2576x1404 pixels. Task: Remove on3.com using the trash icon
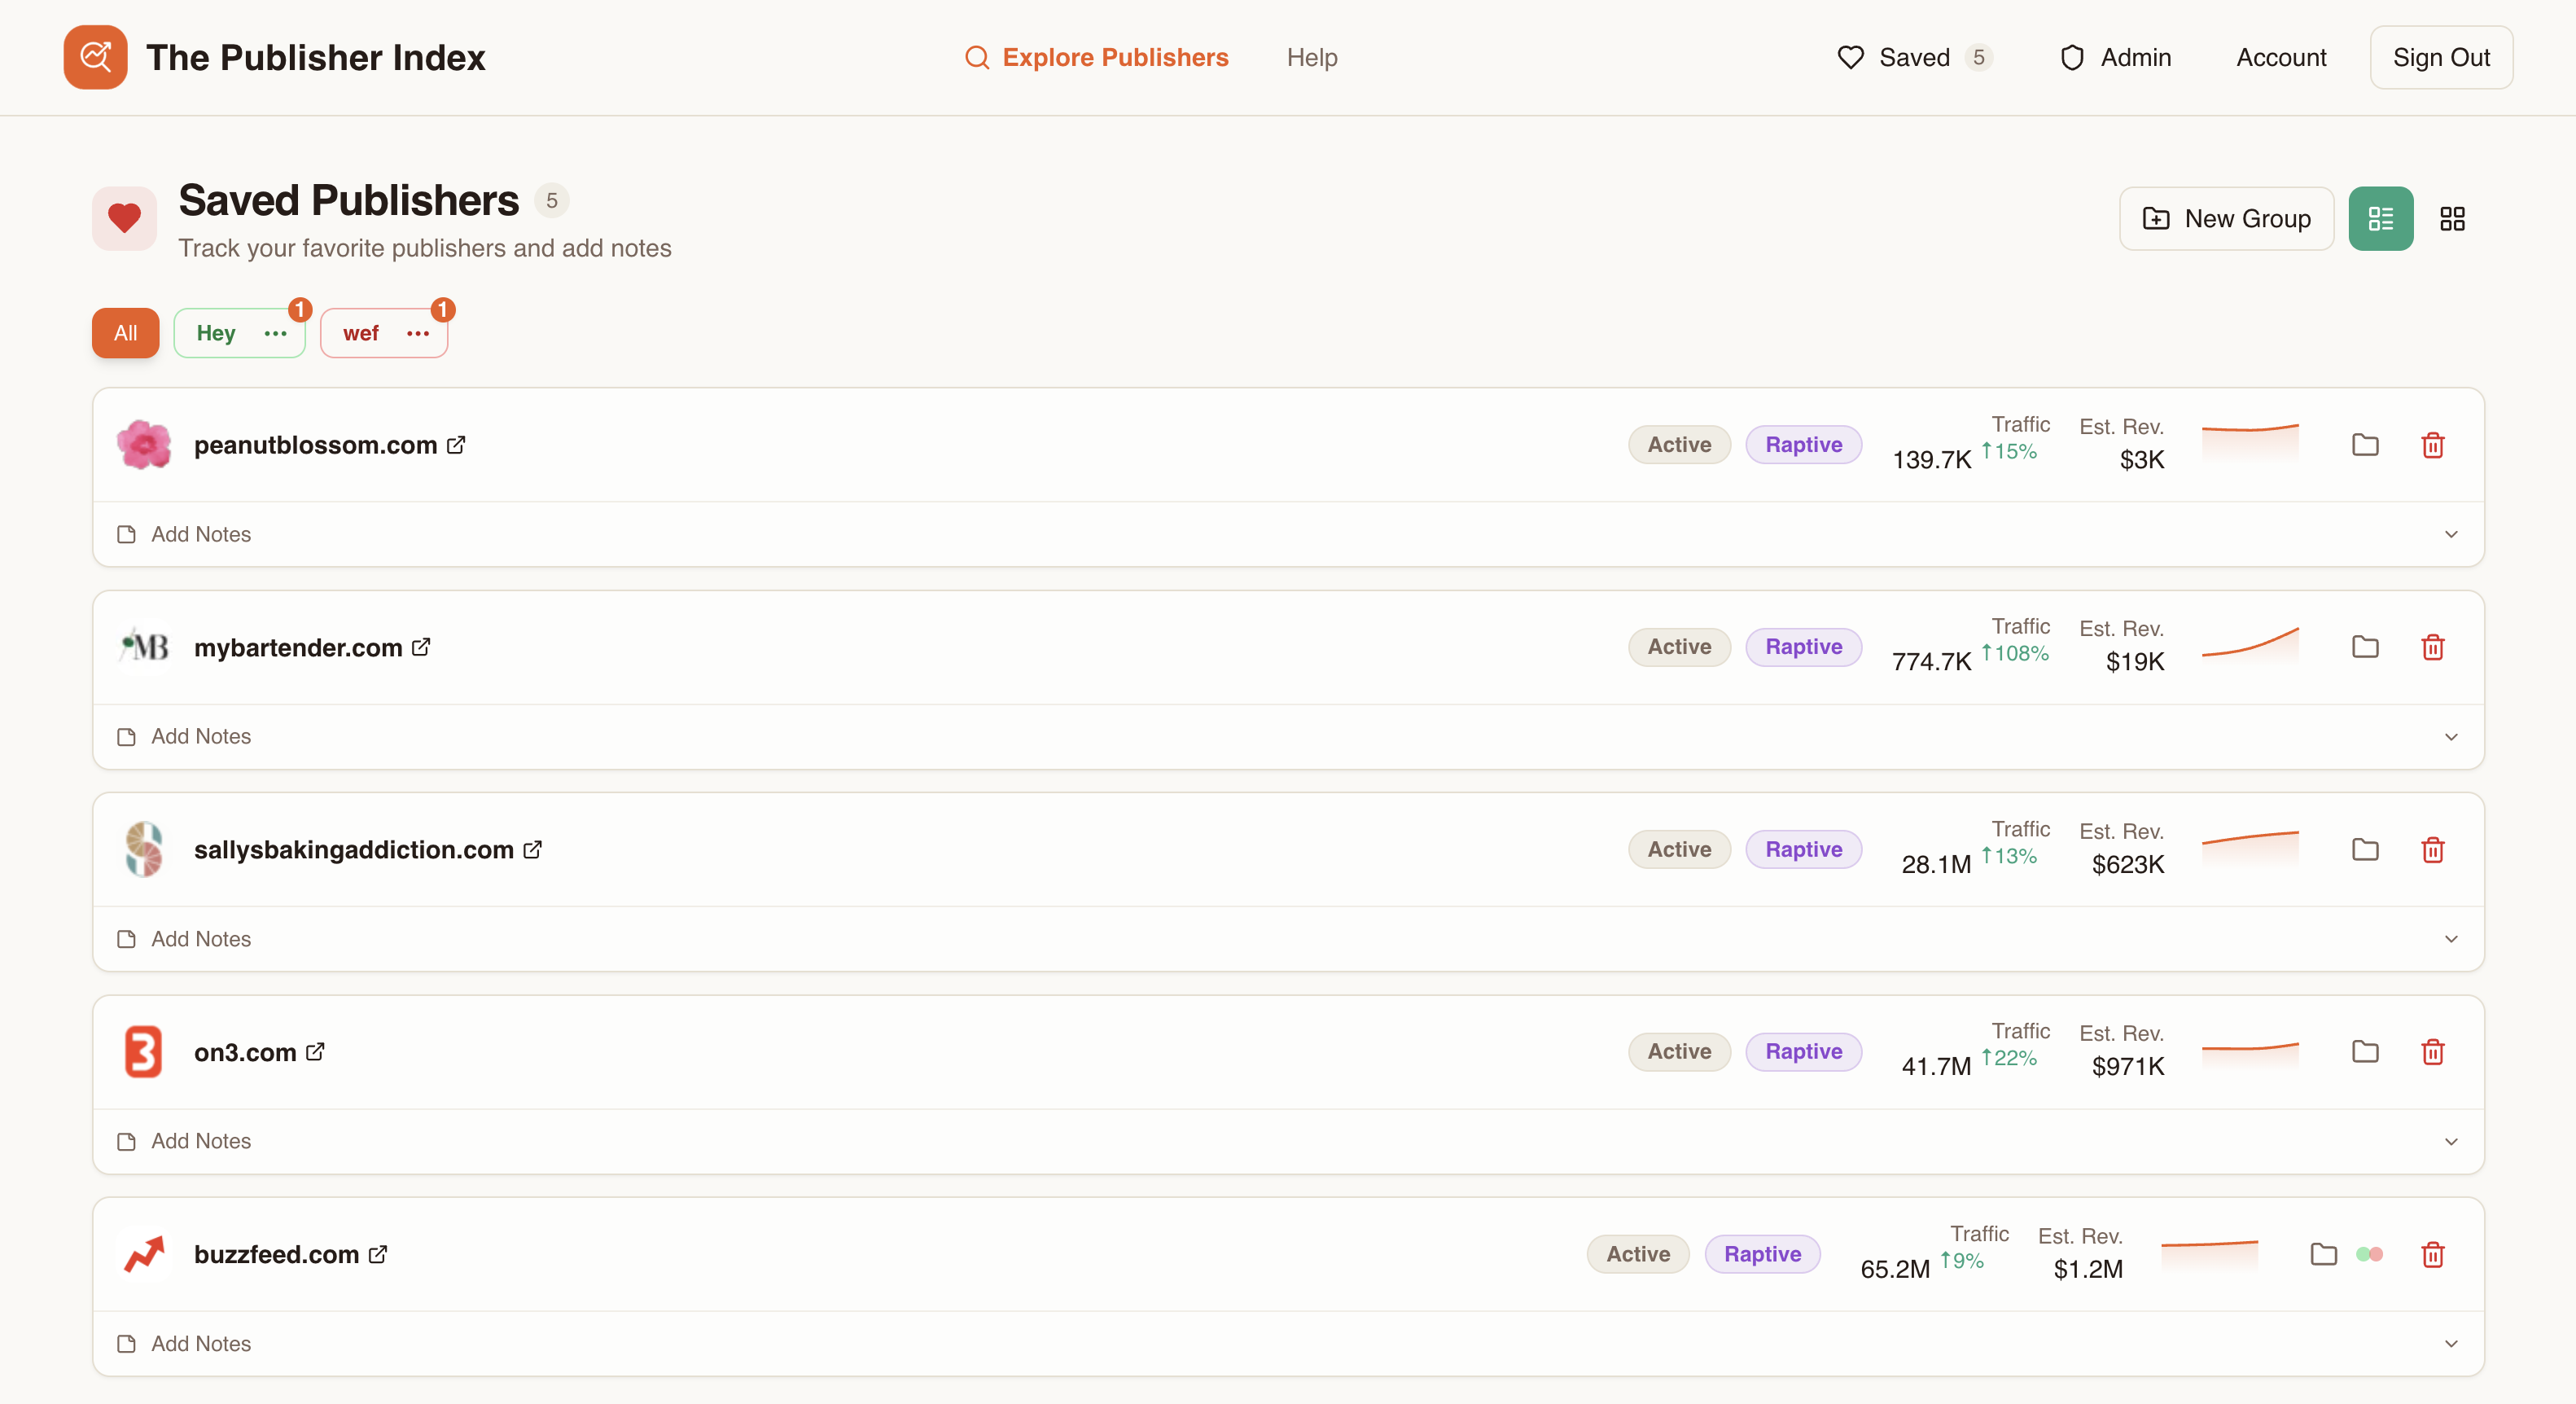click(x=2433, y=1052)
